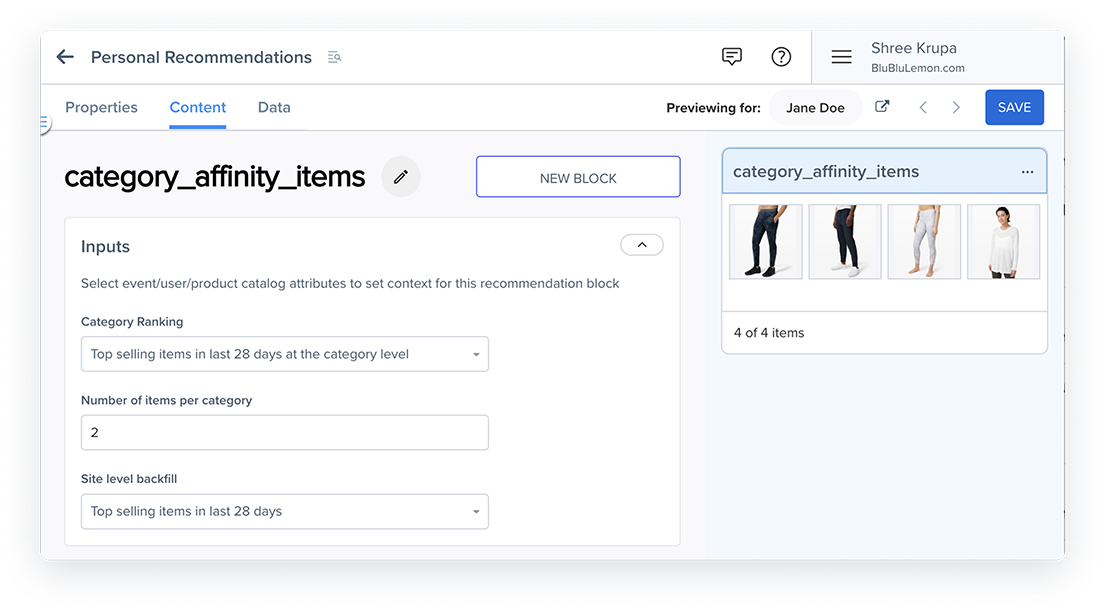Switch to the Data tab
Screen dimensions: 1105x610
pos(274,108)
